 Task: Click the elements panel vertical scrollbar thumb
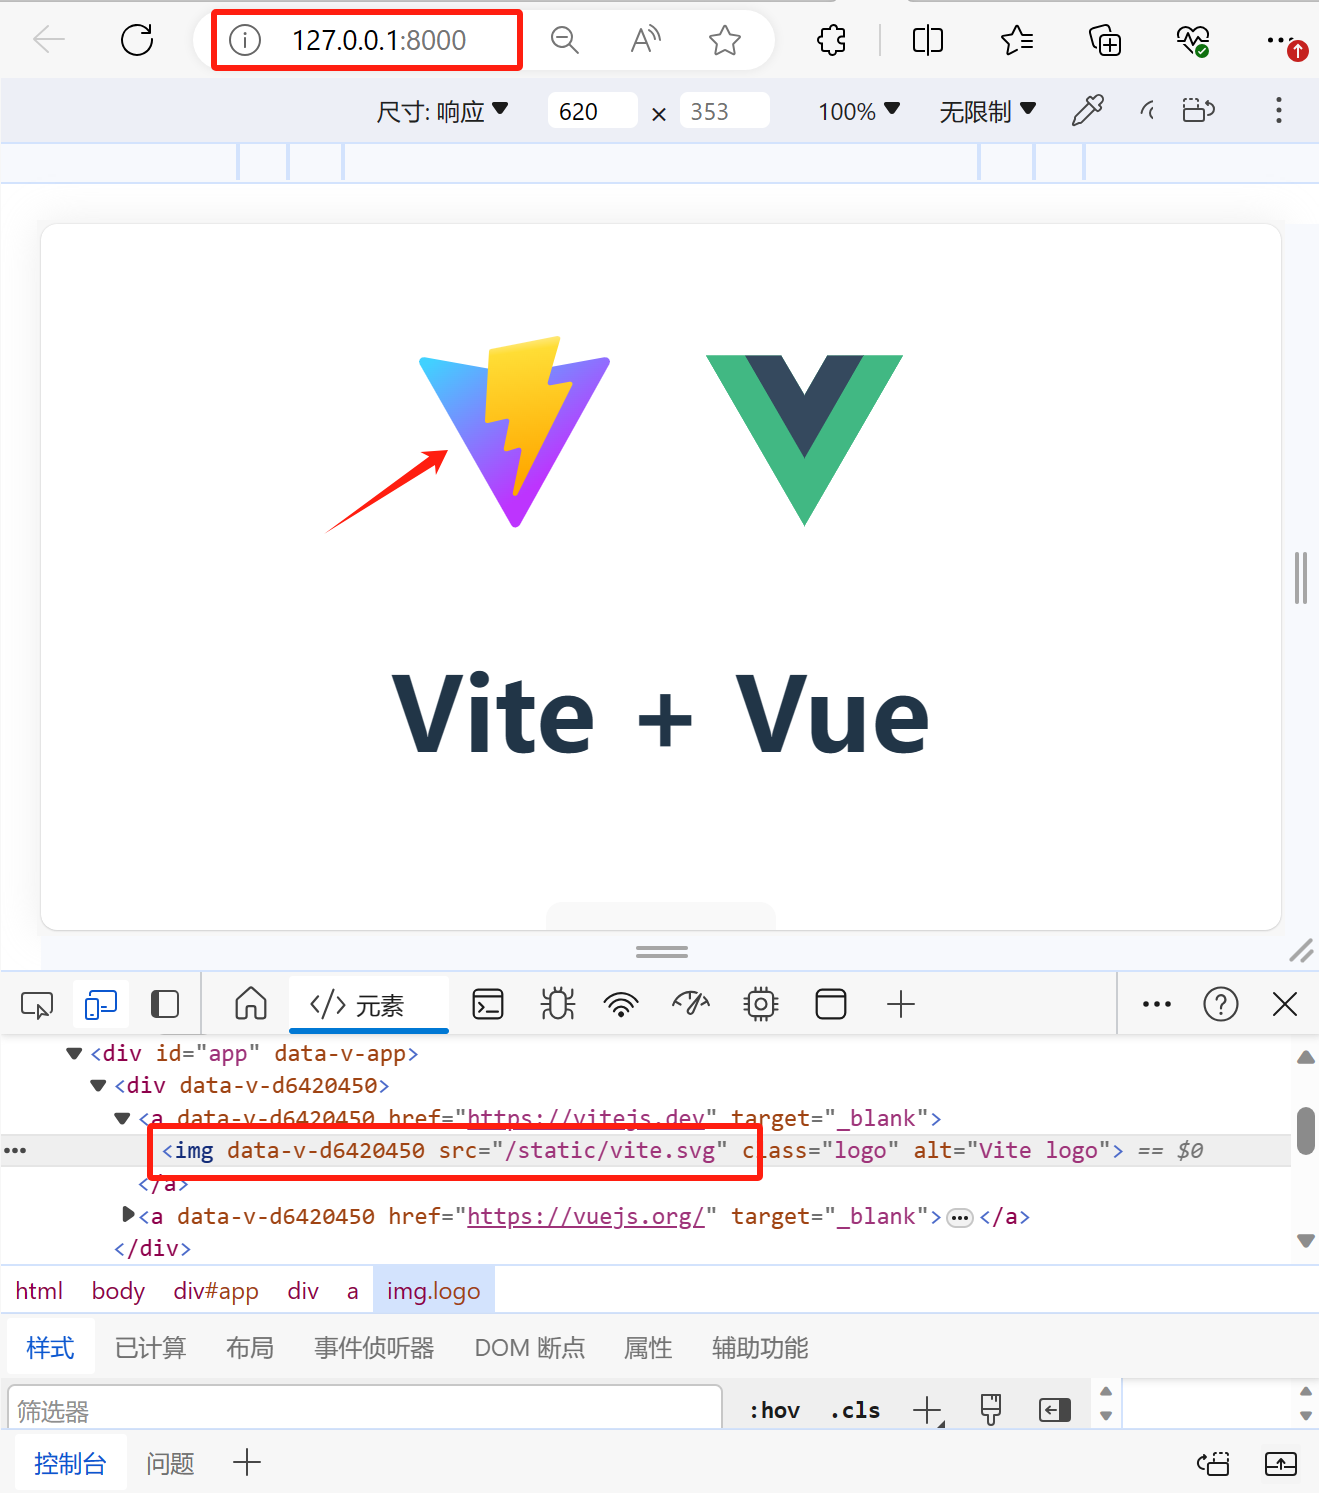click(1305, 1130)
